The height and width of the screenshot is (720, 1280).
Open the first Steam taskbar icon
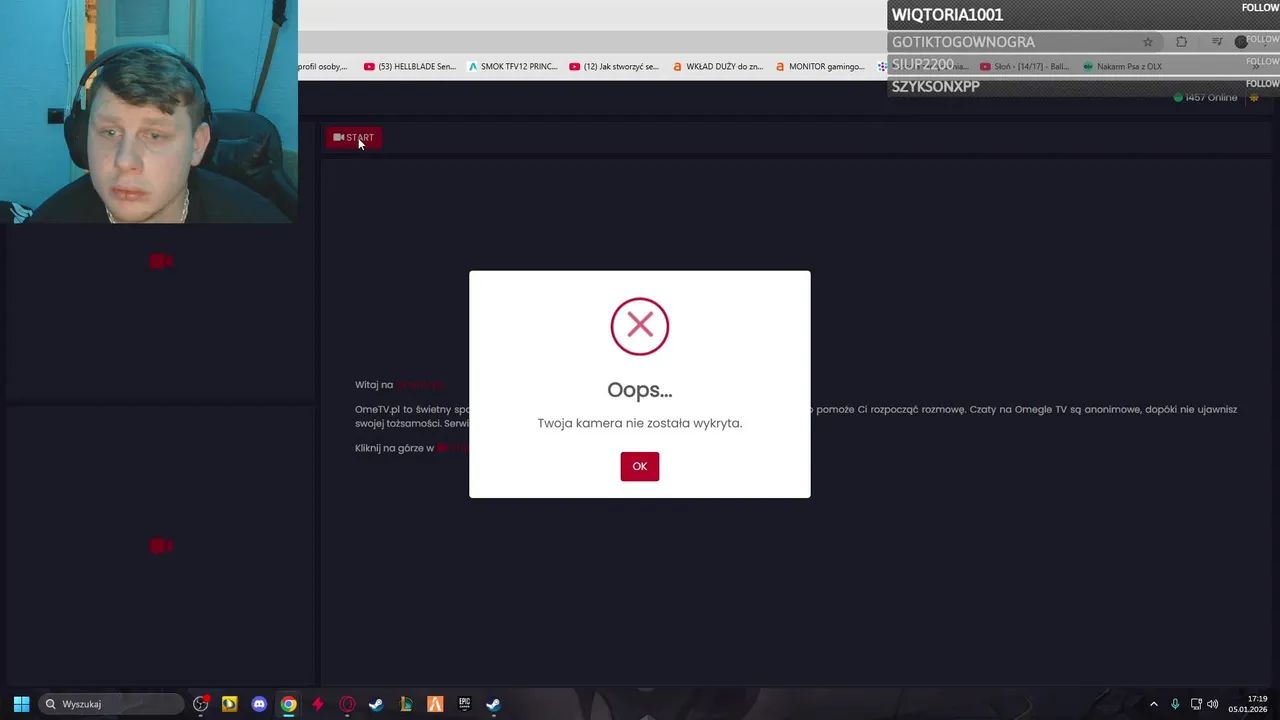click(376, 704)
